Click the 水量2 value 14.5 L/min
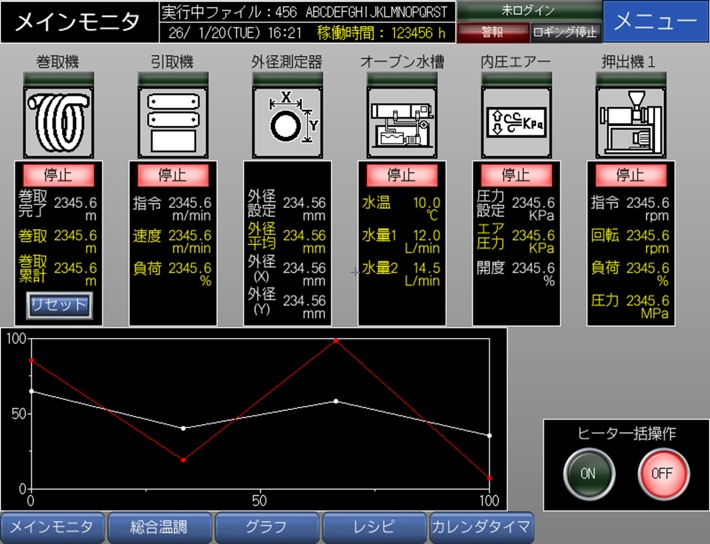 [422, 274]
